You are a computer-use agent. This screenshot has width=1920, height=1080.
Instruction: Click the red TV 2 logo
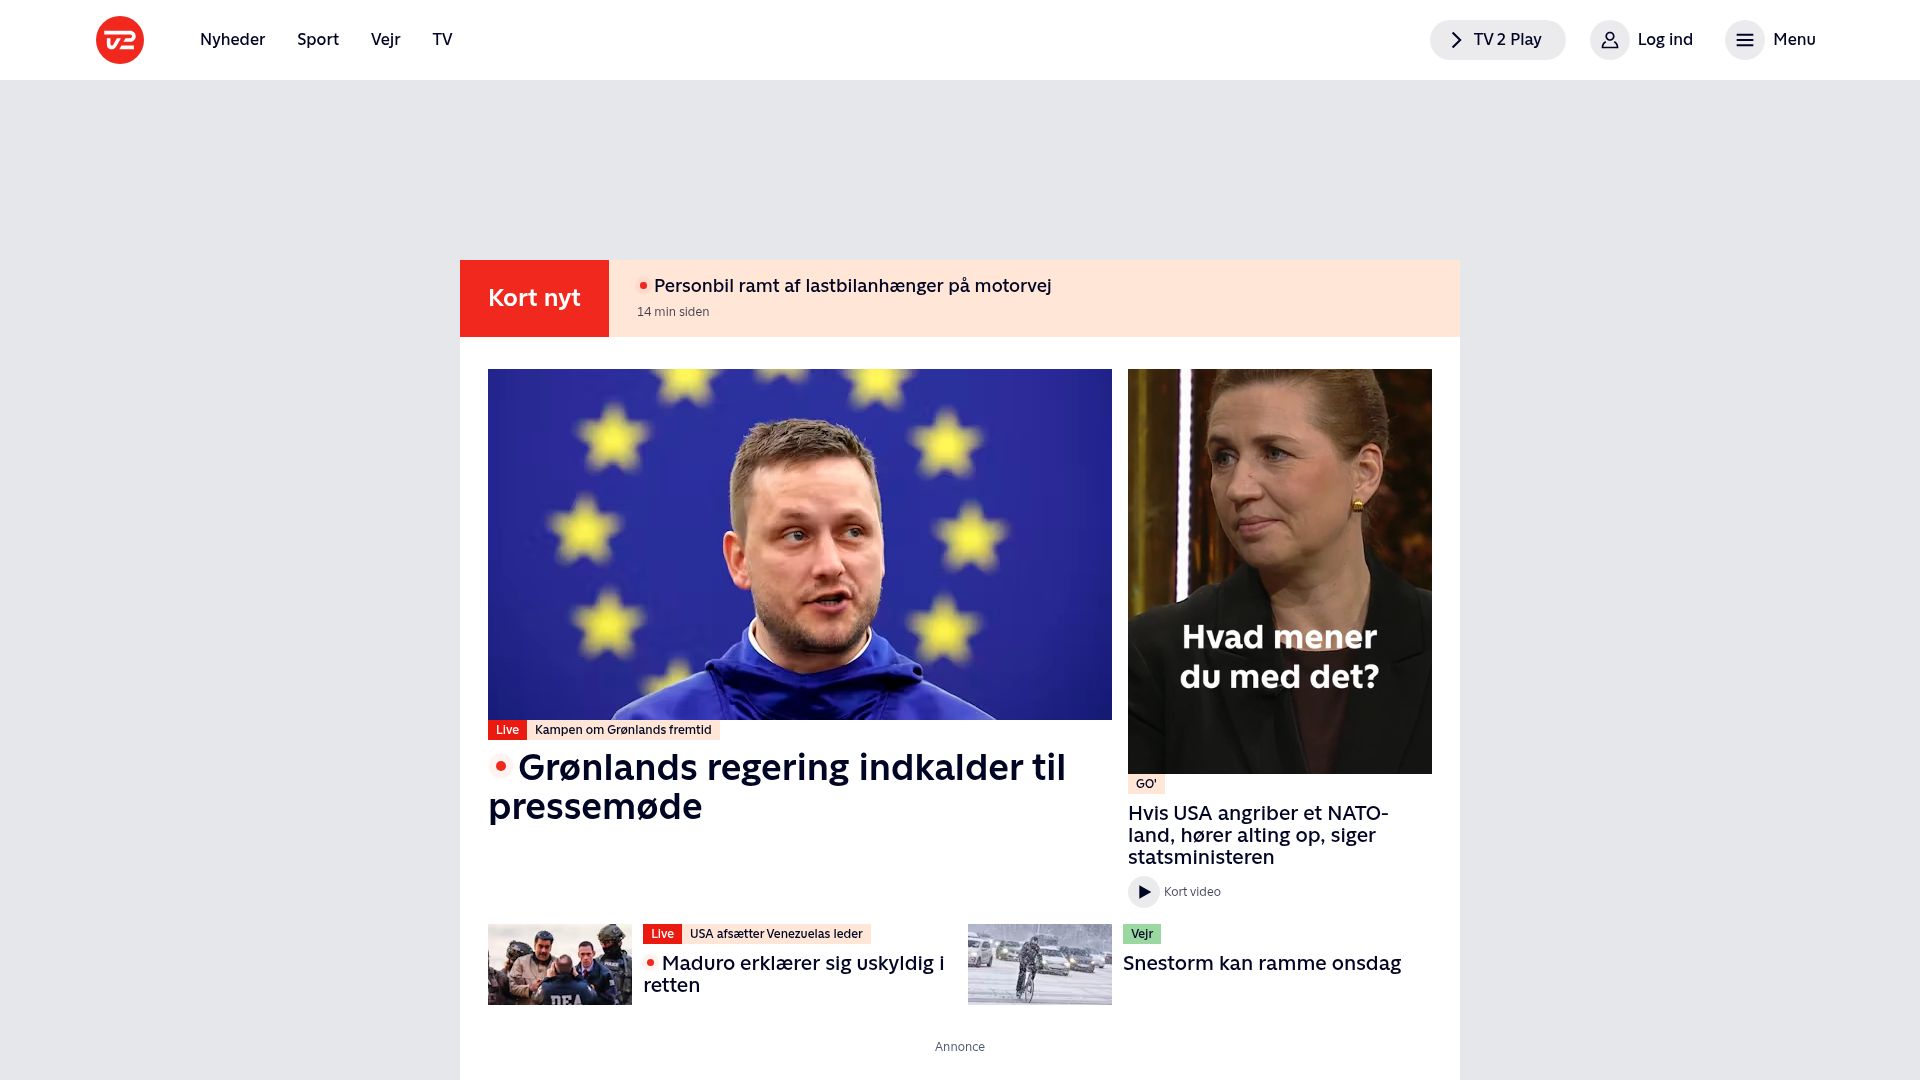point(120,40)
